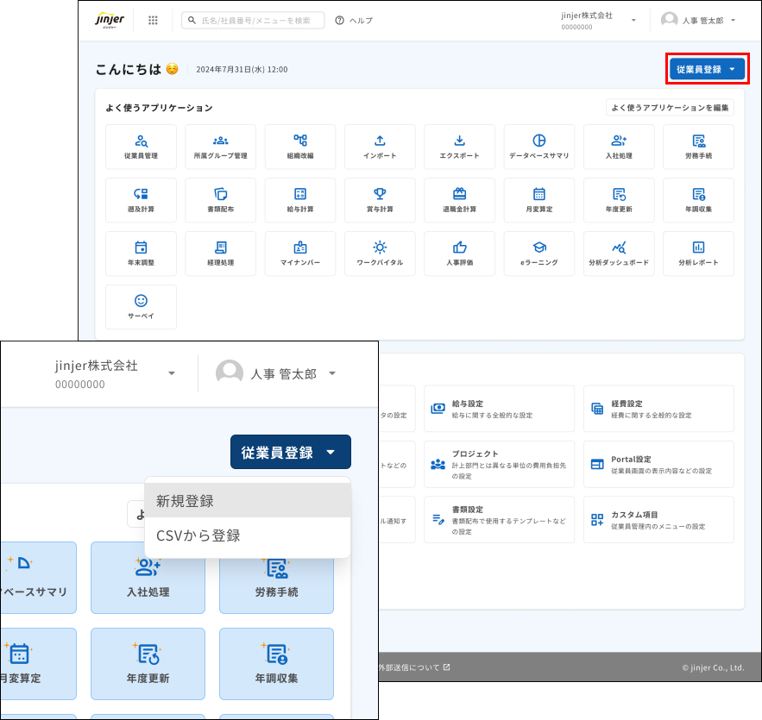The image size is (762, 720).
Task: Open the 経理処理 app tile
Action: click(x=221, y=254)
